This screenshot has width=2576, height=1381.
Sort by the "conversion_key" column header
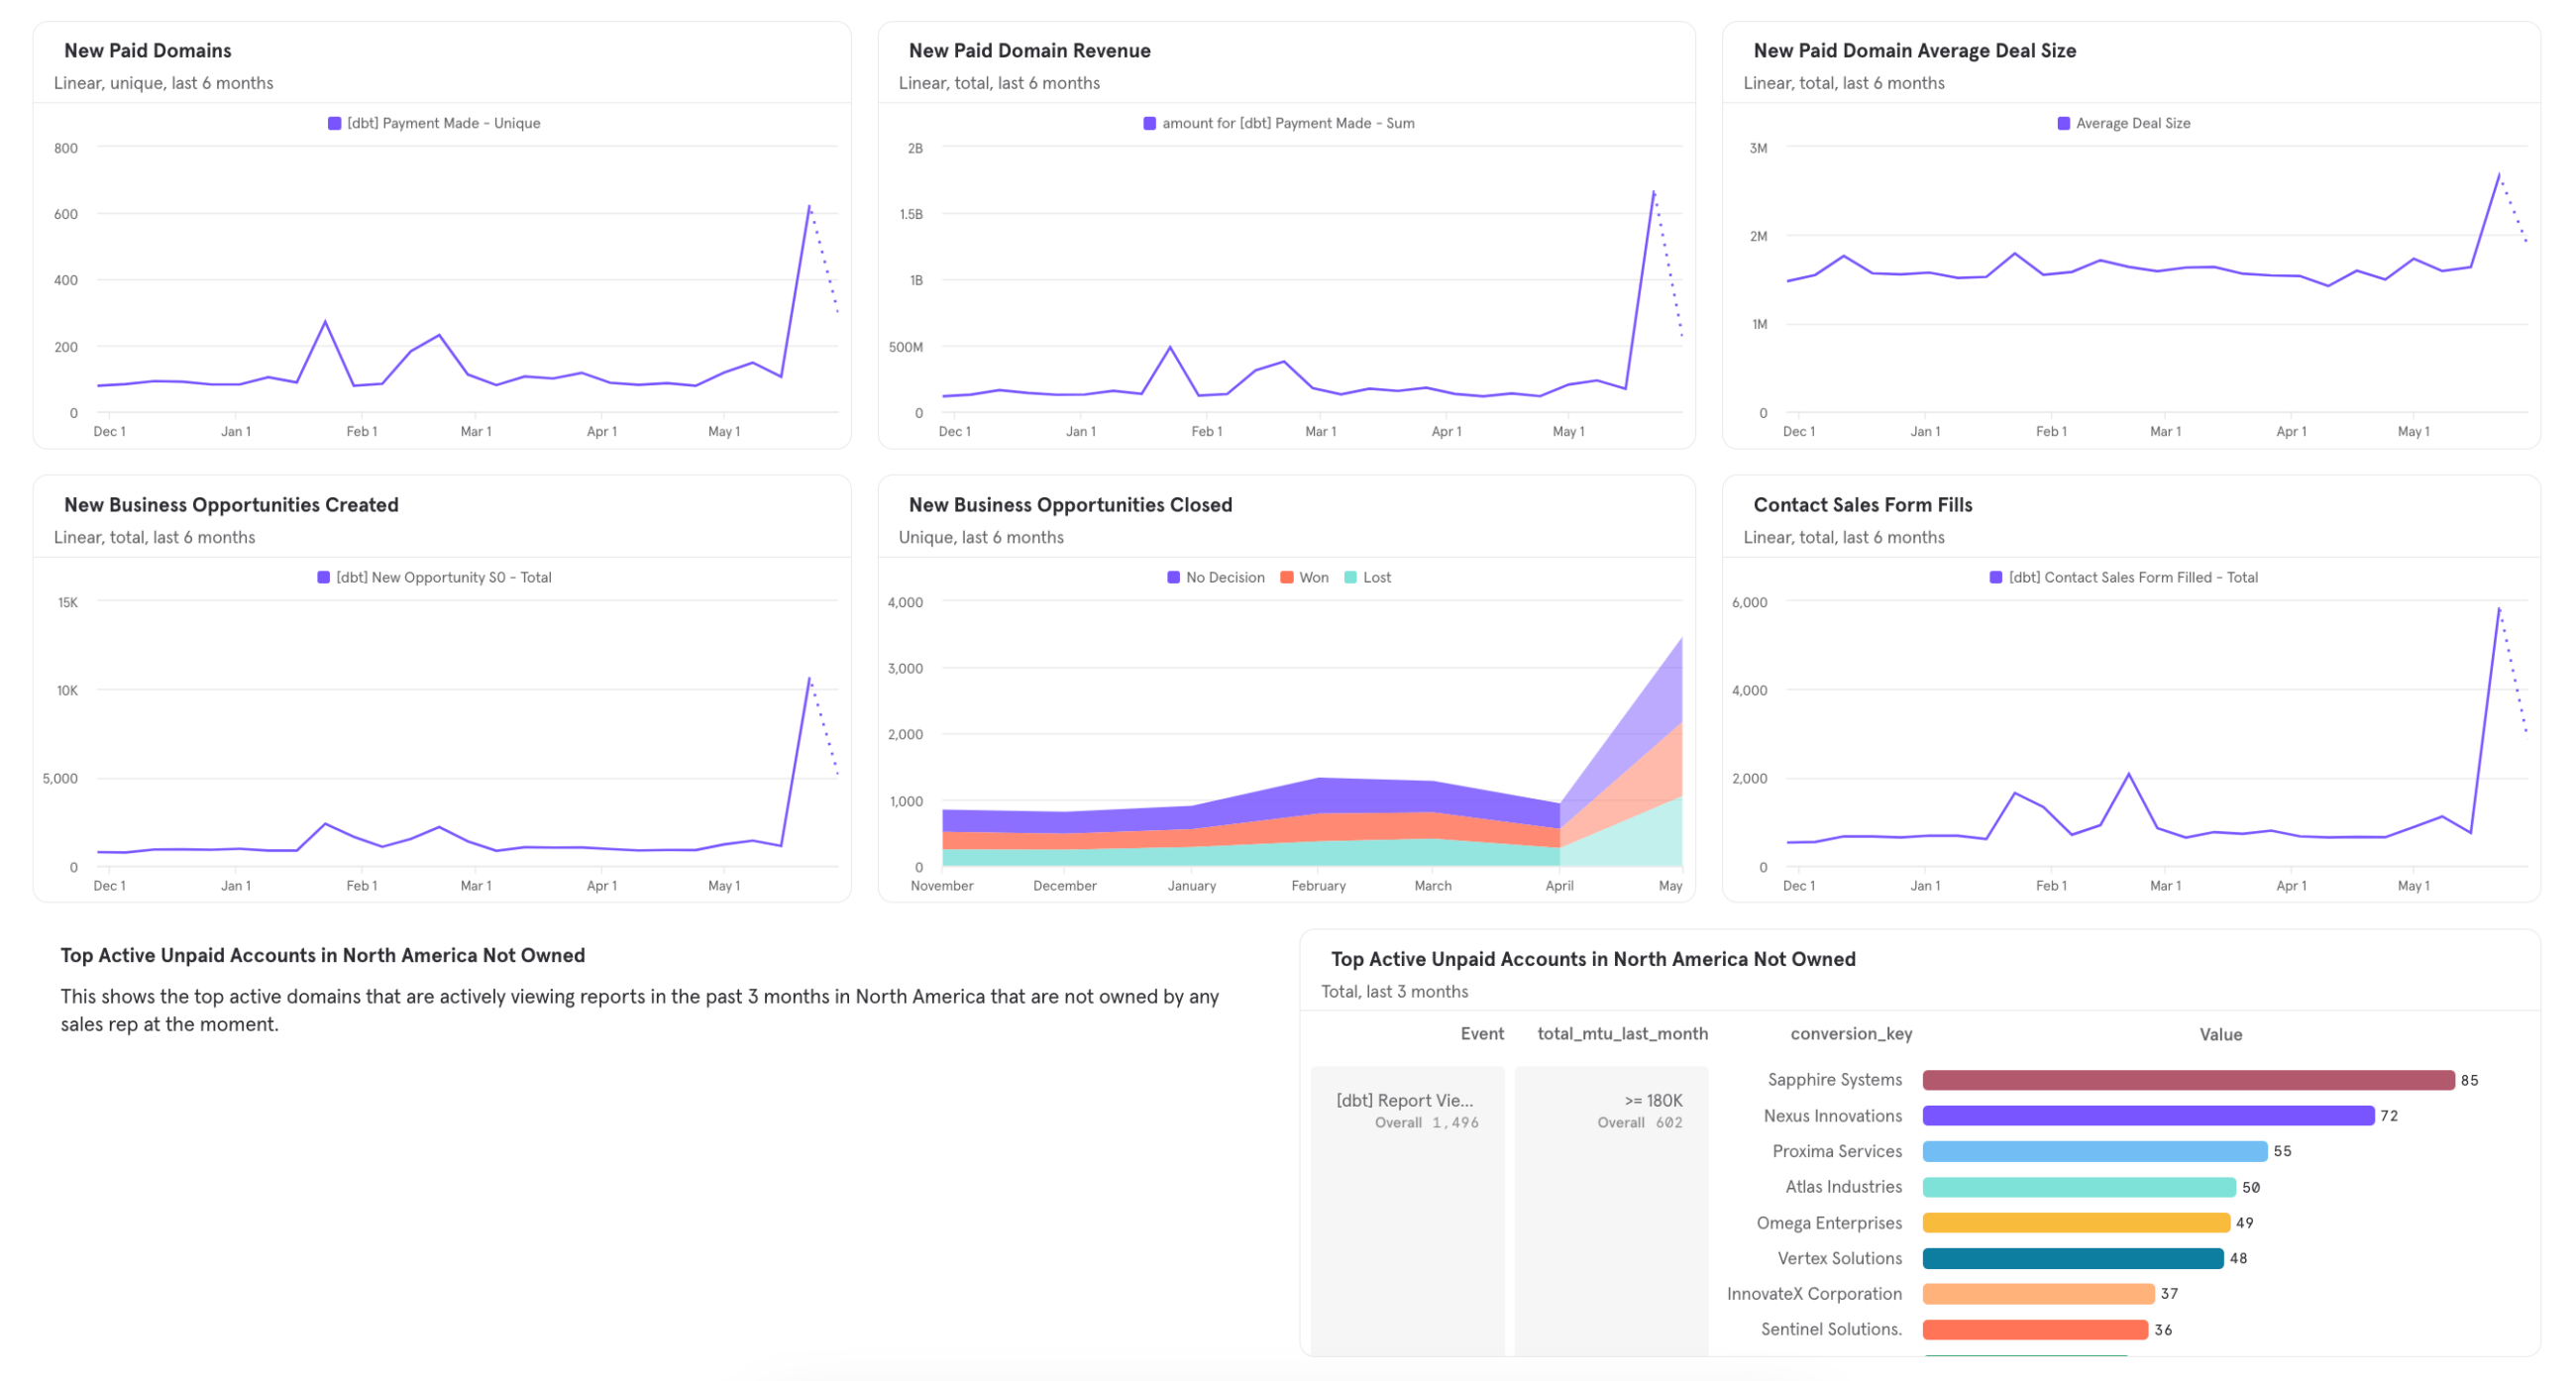pyautogui.click(x=1850, y=1034)
